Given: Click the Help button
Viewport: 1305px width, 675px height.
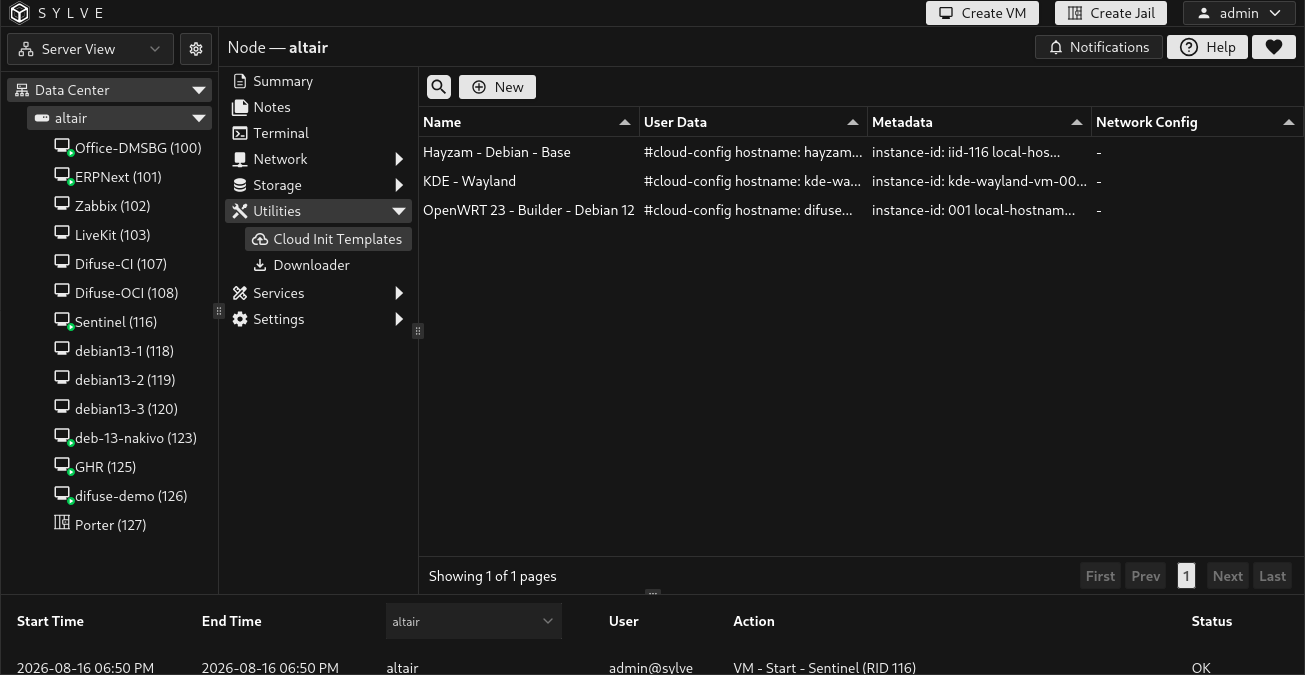Looking at the screenshot, I should (1207, 47).
